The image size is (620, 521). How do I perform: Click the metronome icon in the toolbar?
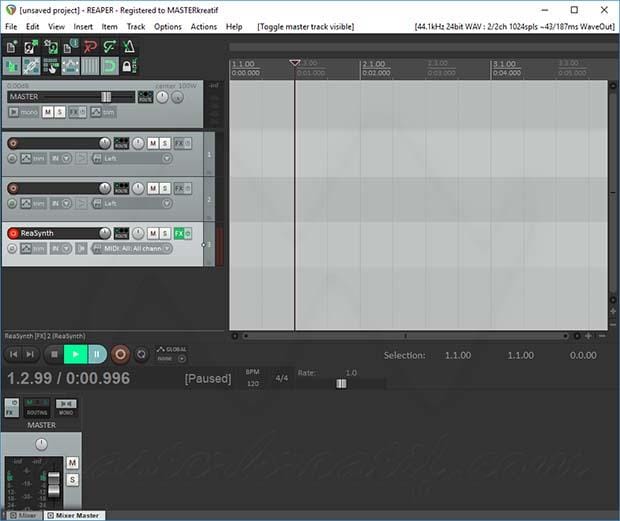(x=129, y=46)
